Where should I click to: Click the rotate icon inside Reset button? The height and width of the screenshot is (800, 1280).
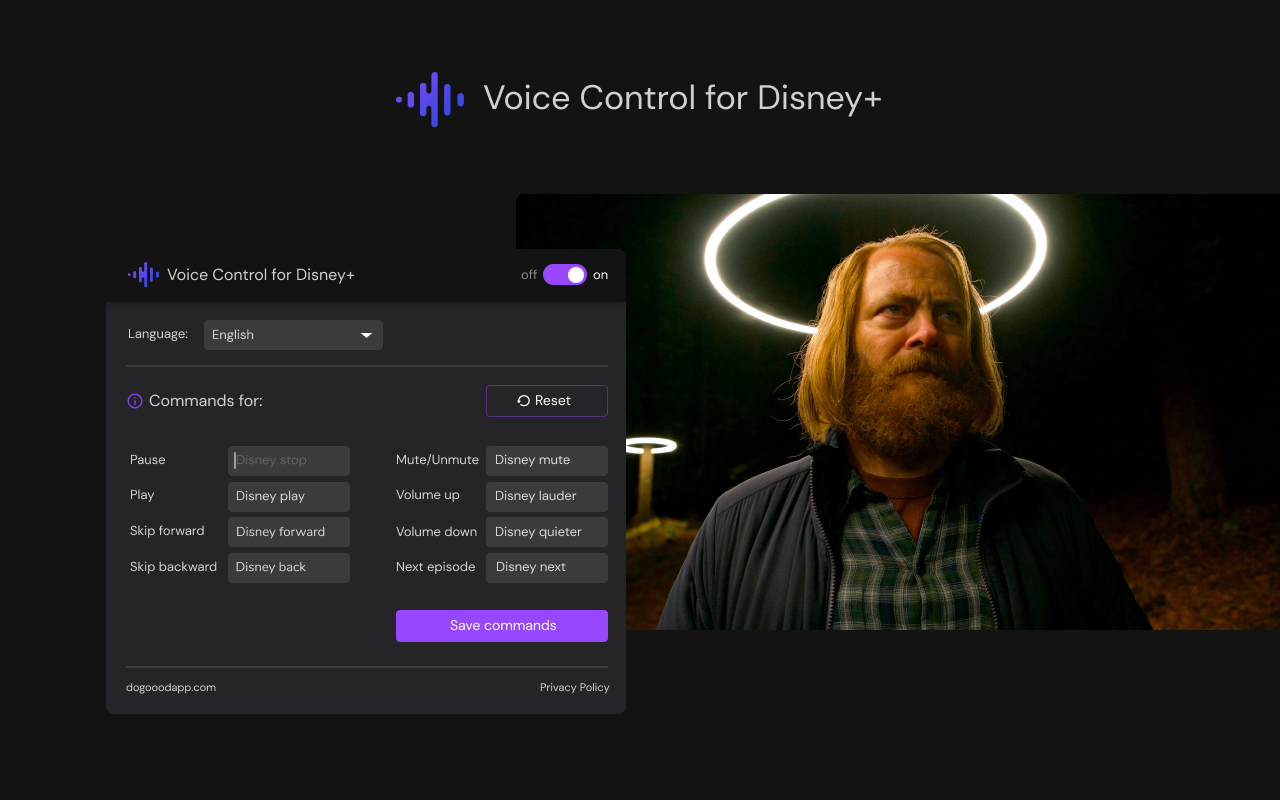(x=523, y=401)
